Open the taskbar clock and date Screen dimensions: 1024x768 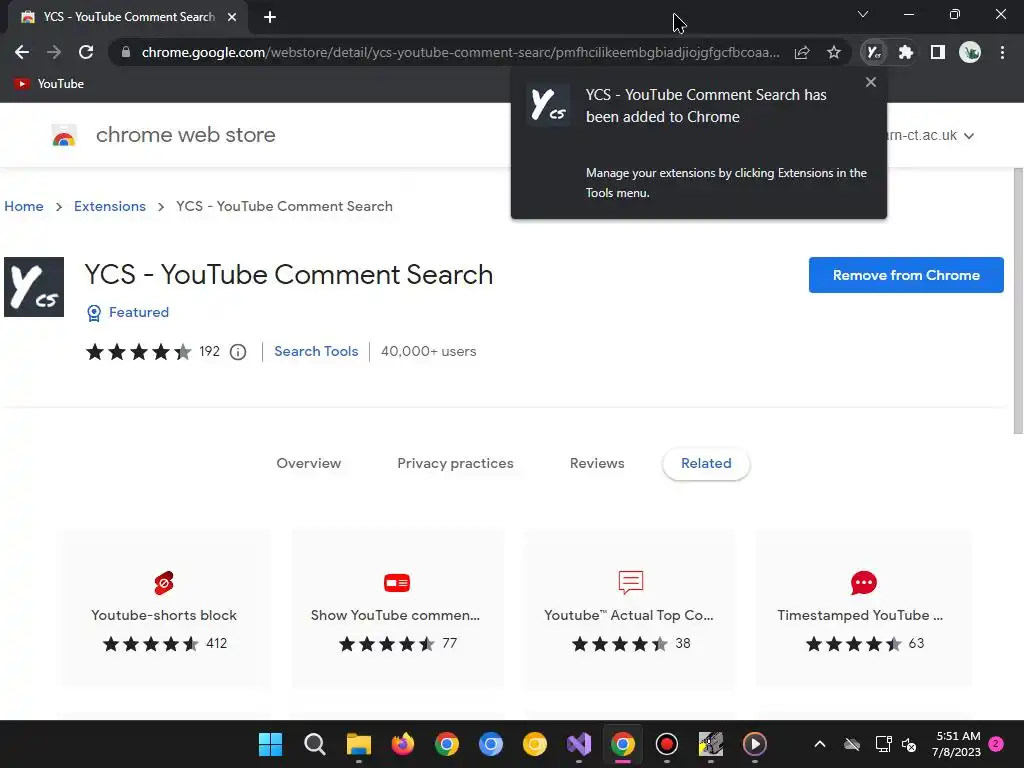[x=956, y=744]
